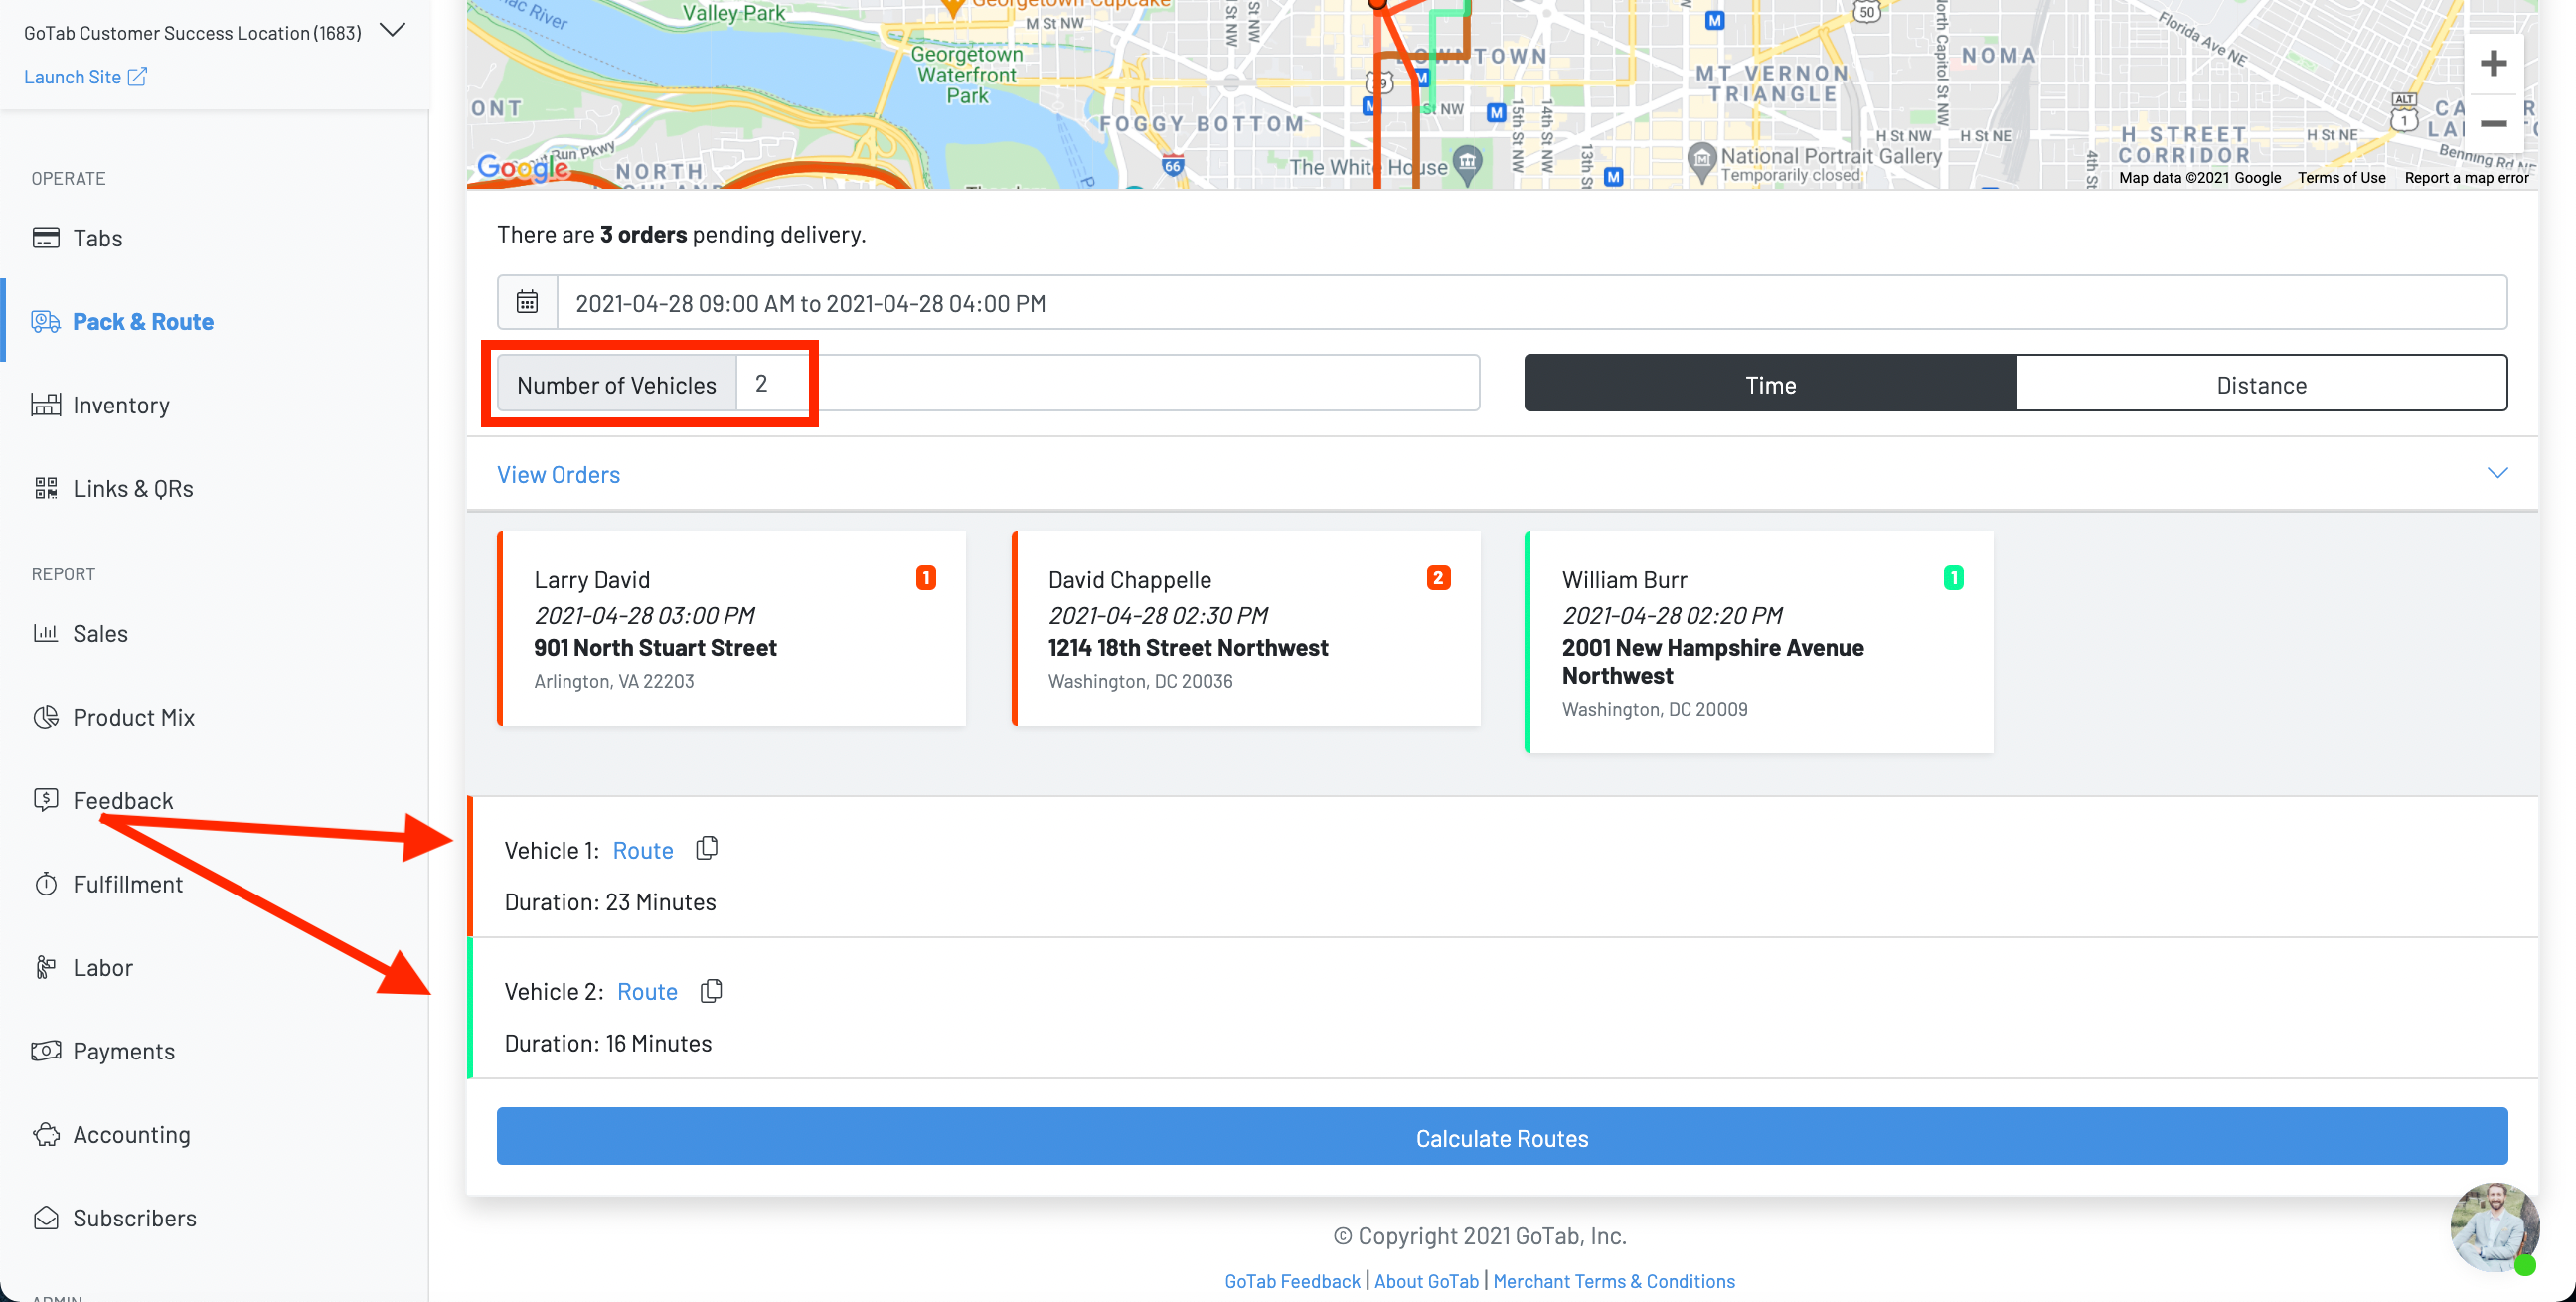The image size is (2576, 1302).
Task: Expand the location selector chevron
Action: click(393, 30)
